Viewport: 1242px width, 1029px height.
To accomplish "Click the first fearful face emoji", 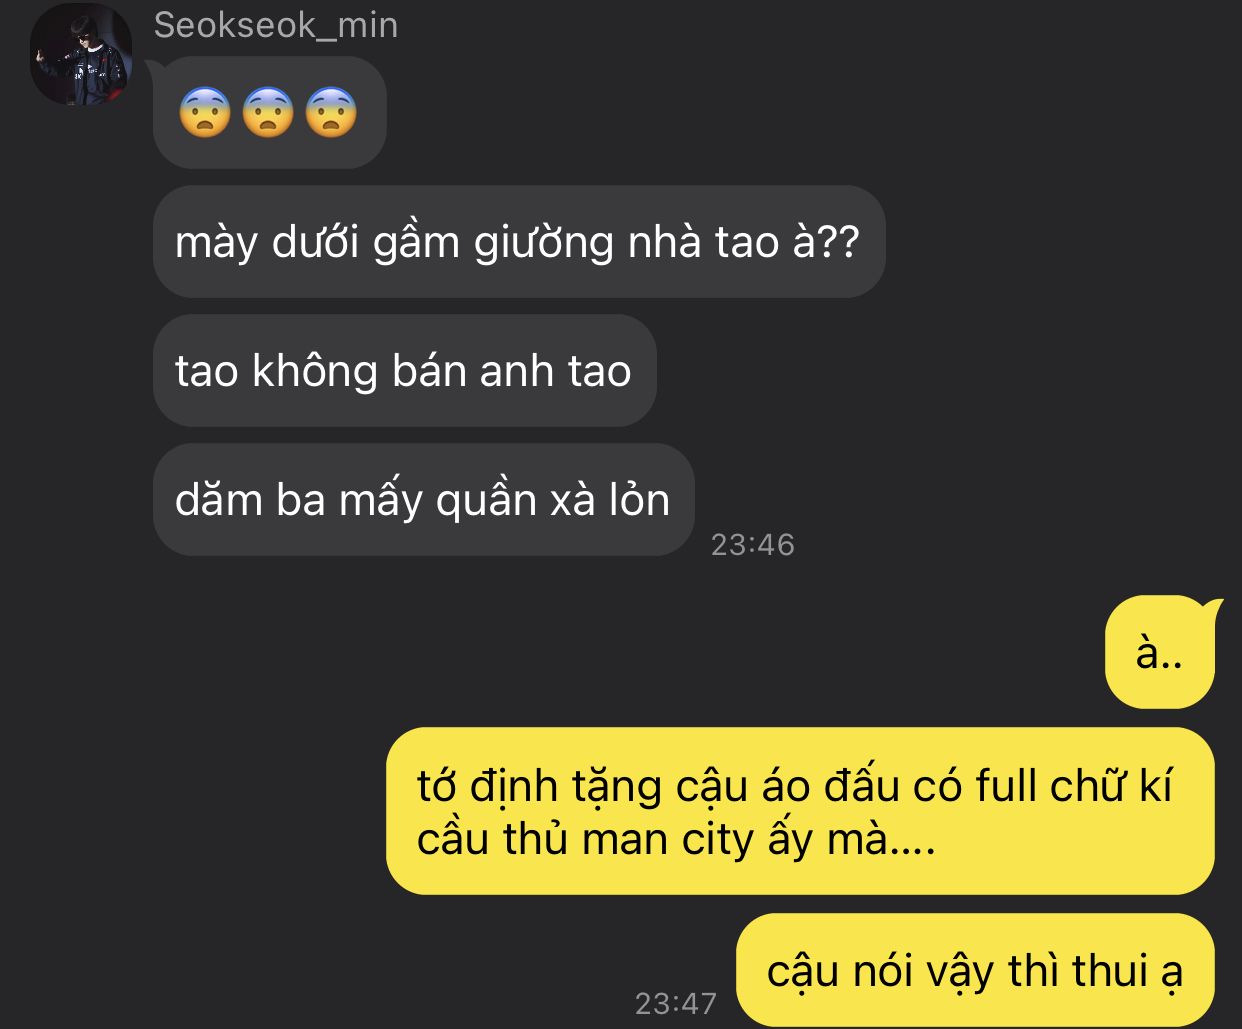I will 205,113.
